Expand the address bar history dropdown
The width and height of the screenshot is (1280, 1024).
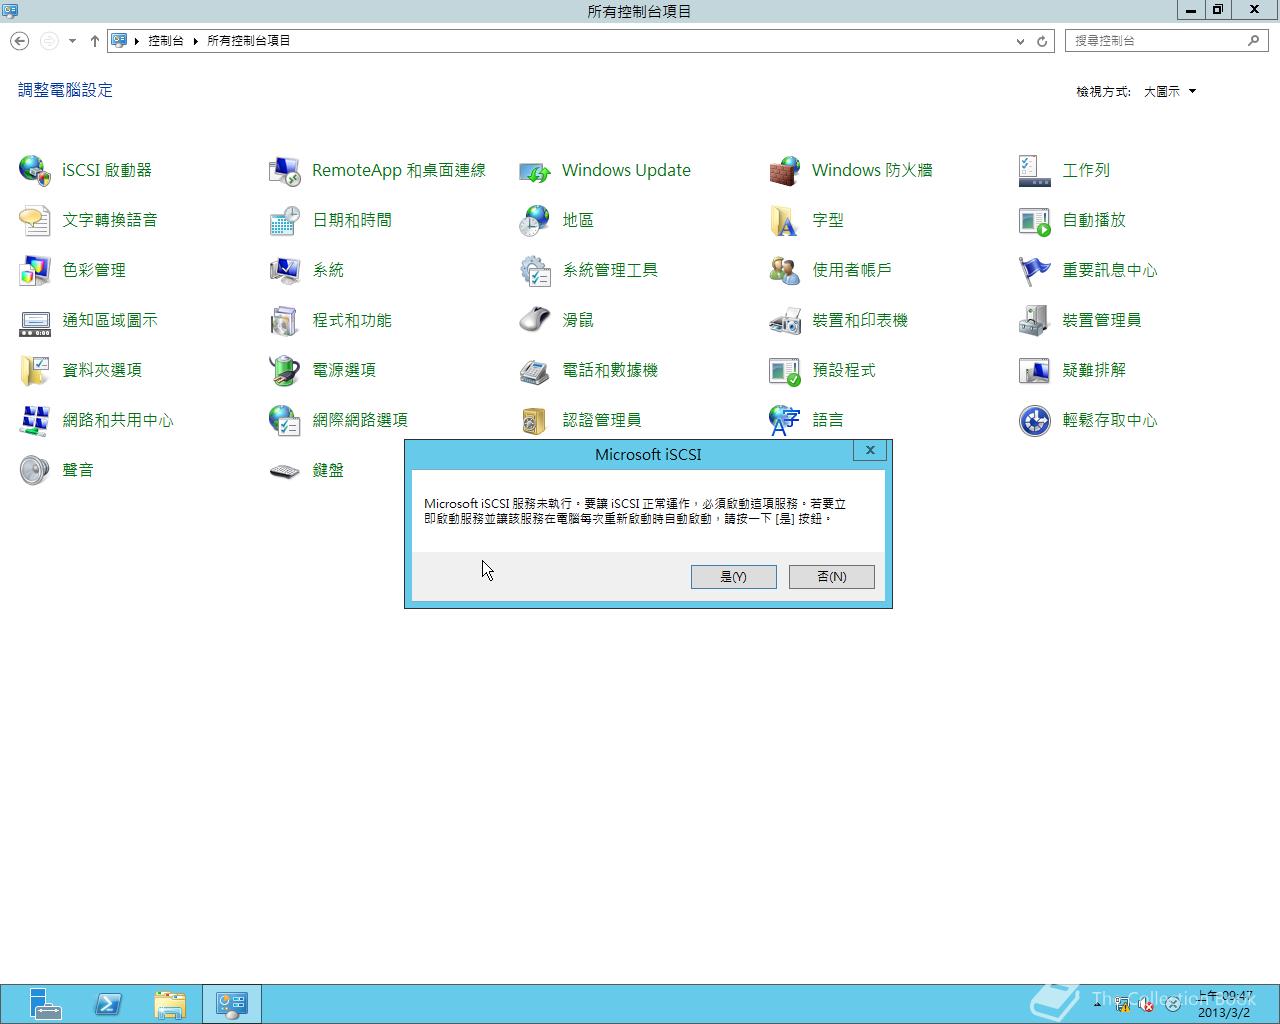click(1020, 41)
